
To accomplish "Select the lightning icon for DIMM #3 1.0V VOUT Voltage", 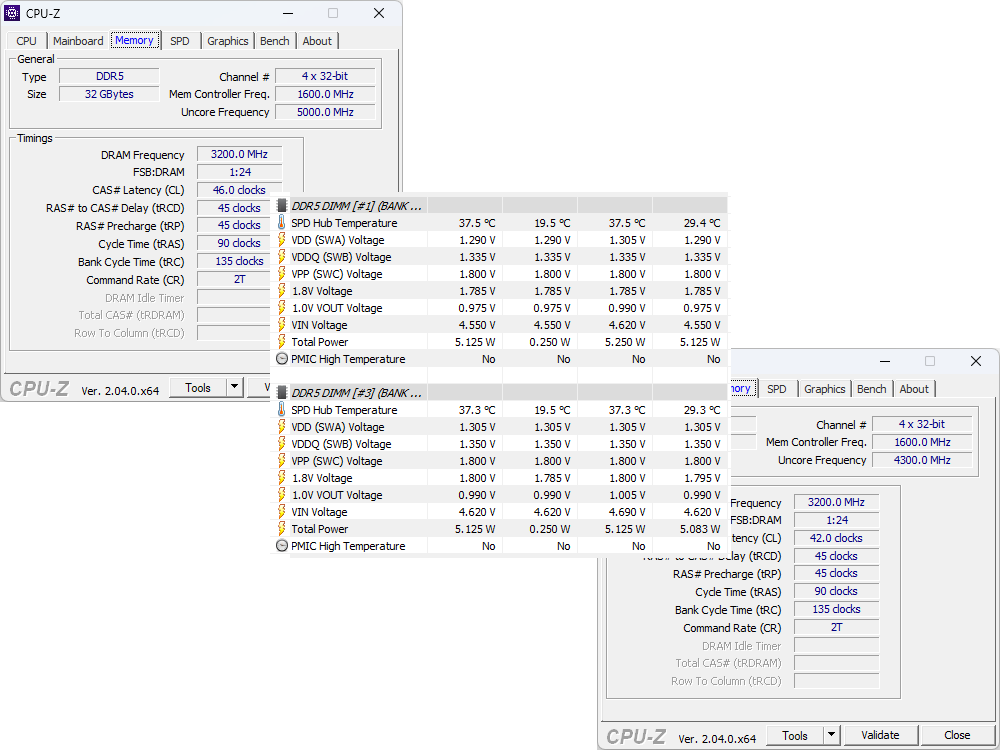I will (x=282, y=494).
